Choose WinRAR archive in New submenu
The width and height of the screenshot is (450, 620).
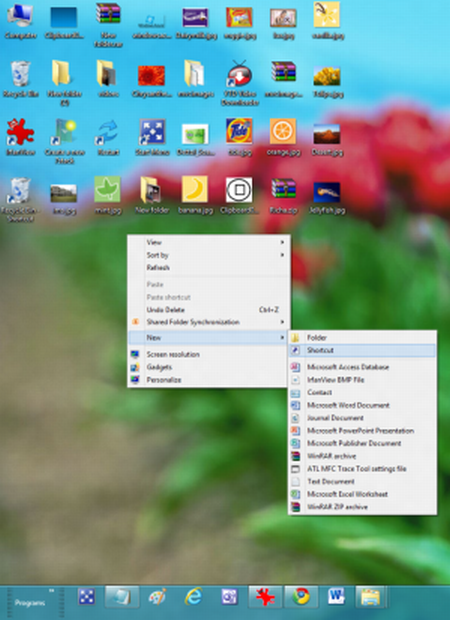click(x=362, y=456)
